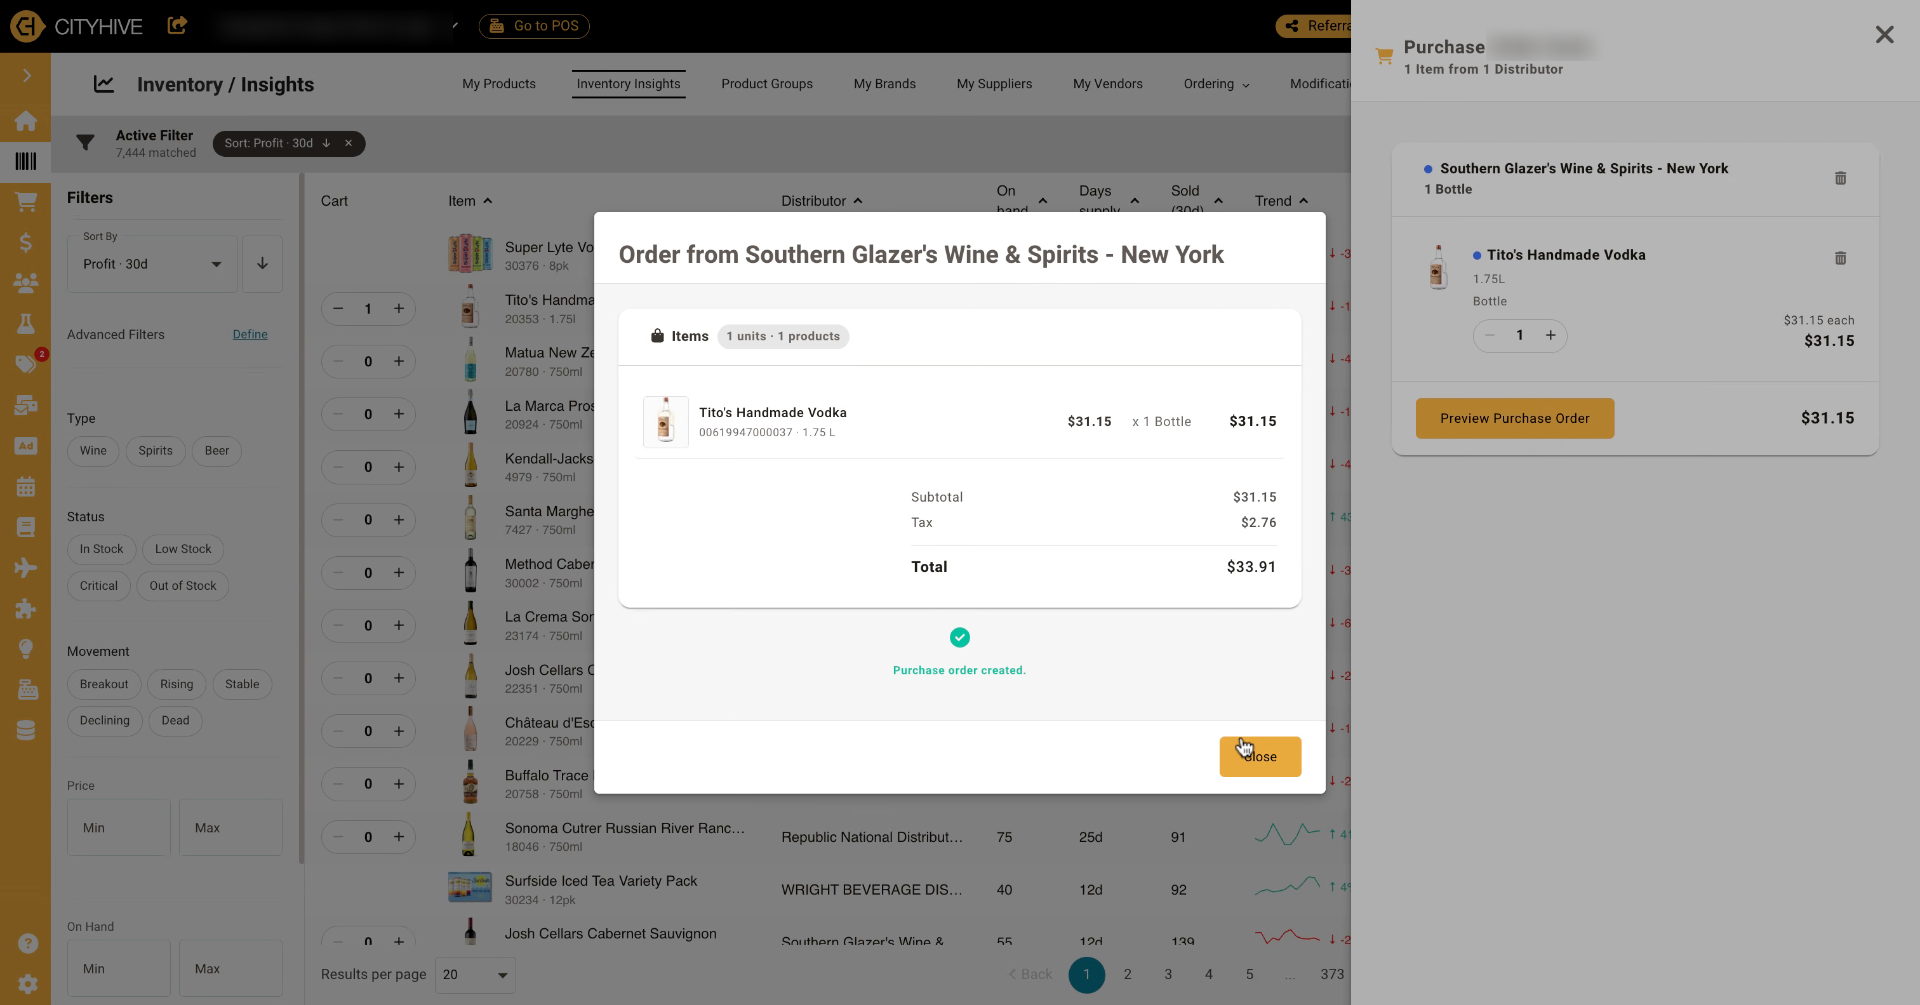Click Go to POS button
Image resolution: width=1920 pixels, height=1005 pixels.
coord(534,26)
